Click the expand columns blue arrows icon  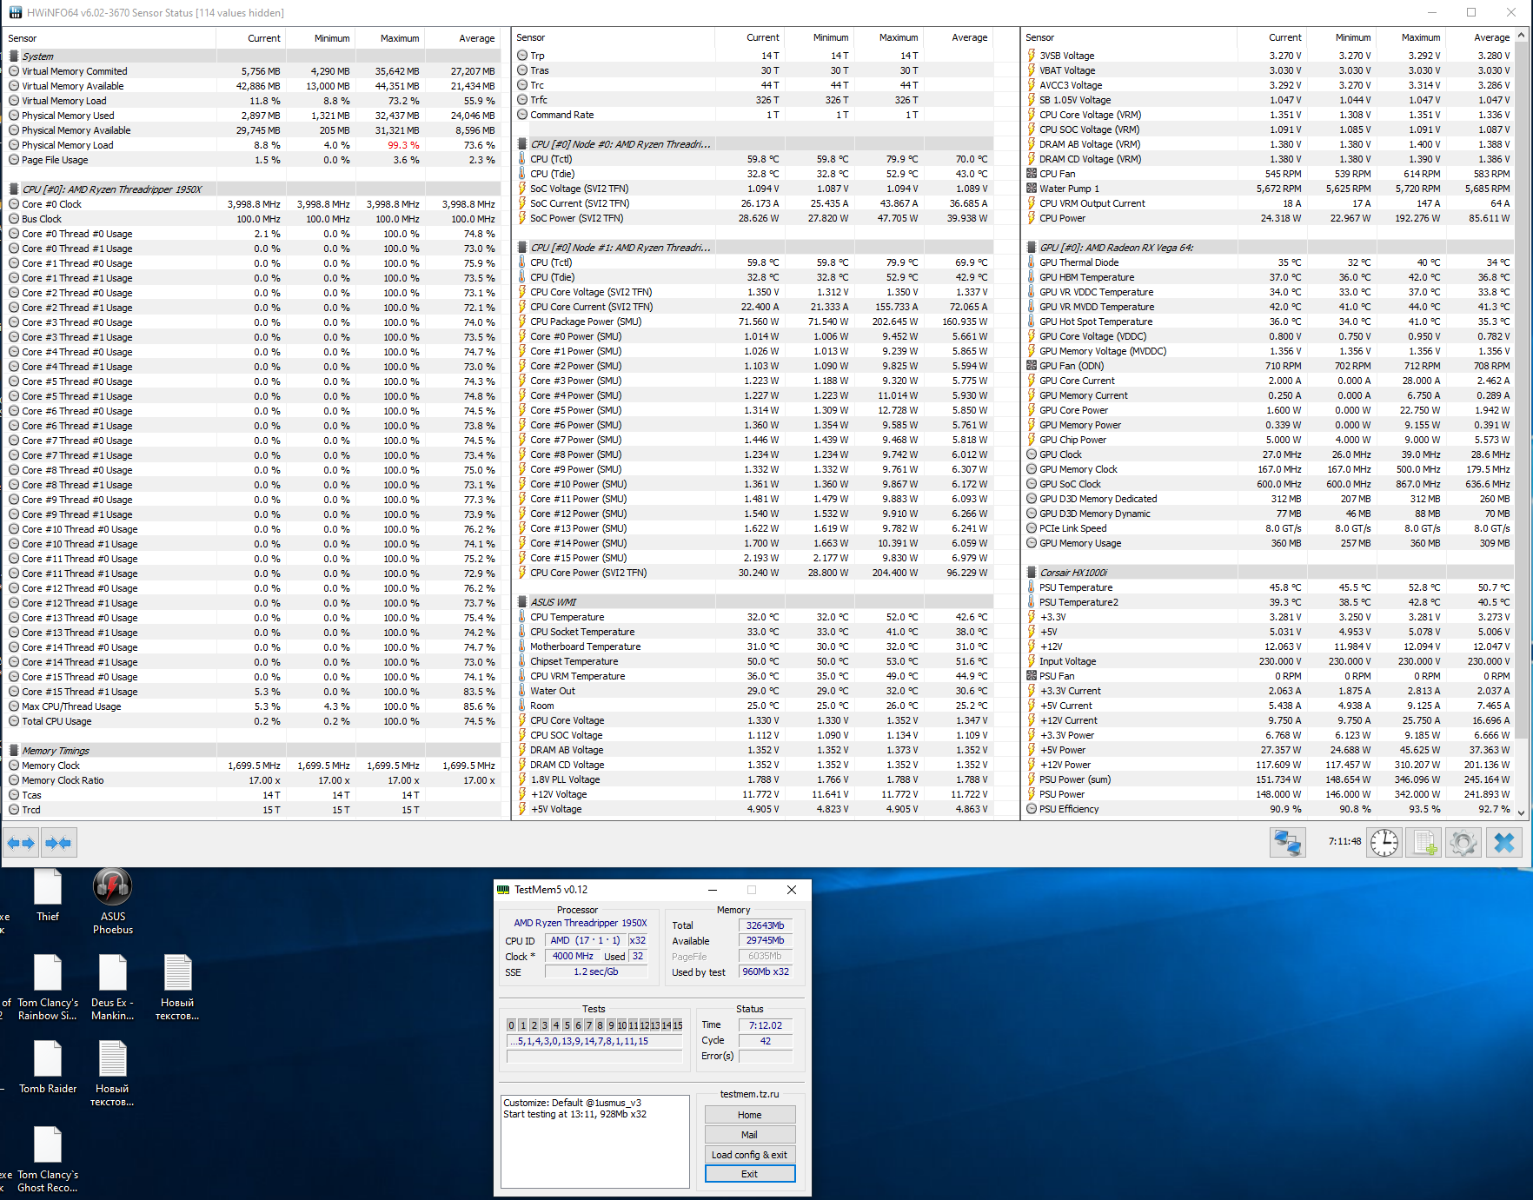point(21,843)
